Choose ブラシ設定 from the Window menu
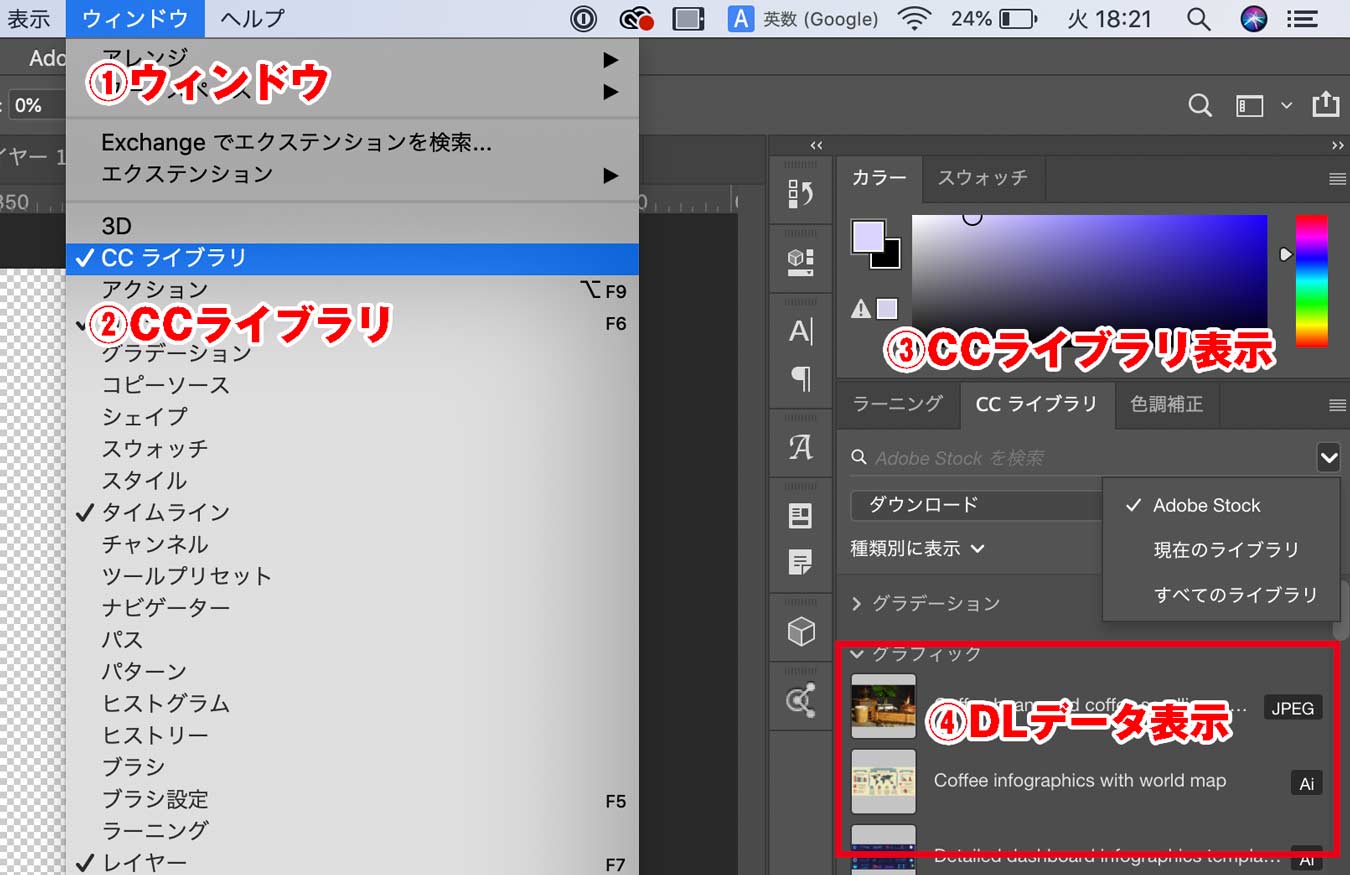This screenshot has width=1350, height=875. (x=352, y=799)
